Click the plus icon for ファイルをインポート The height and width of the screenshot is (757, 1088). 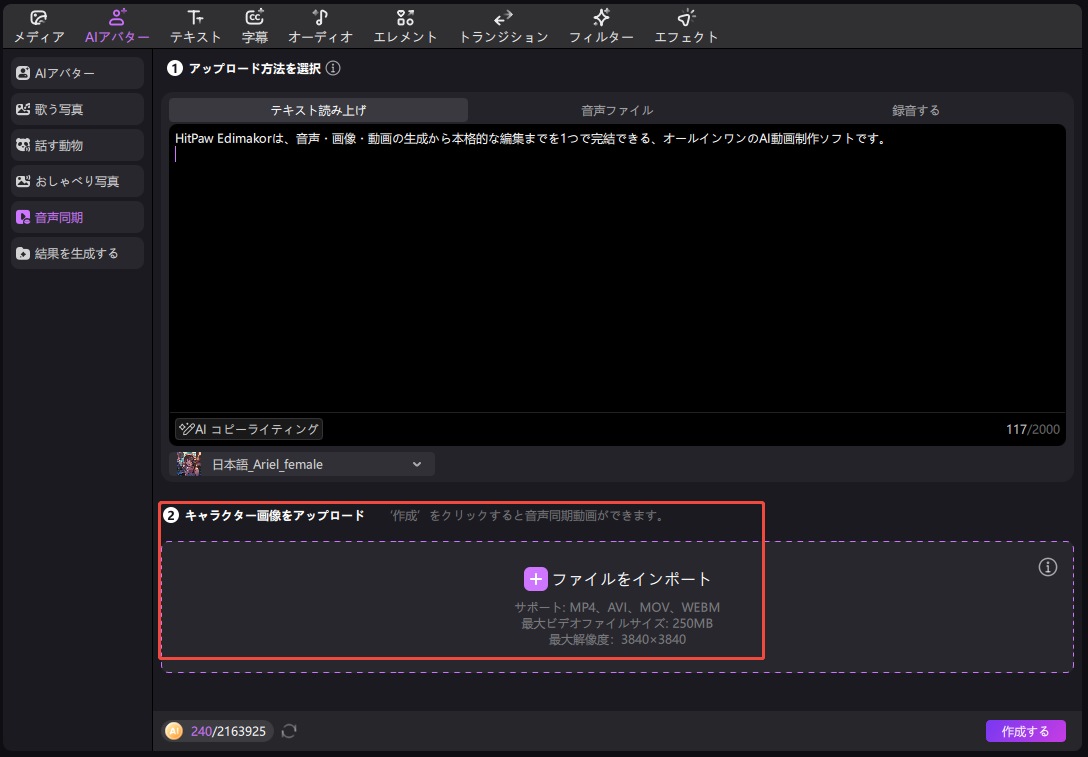[x=536, y=579]
